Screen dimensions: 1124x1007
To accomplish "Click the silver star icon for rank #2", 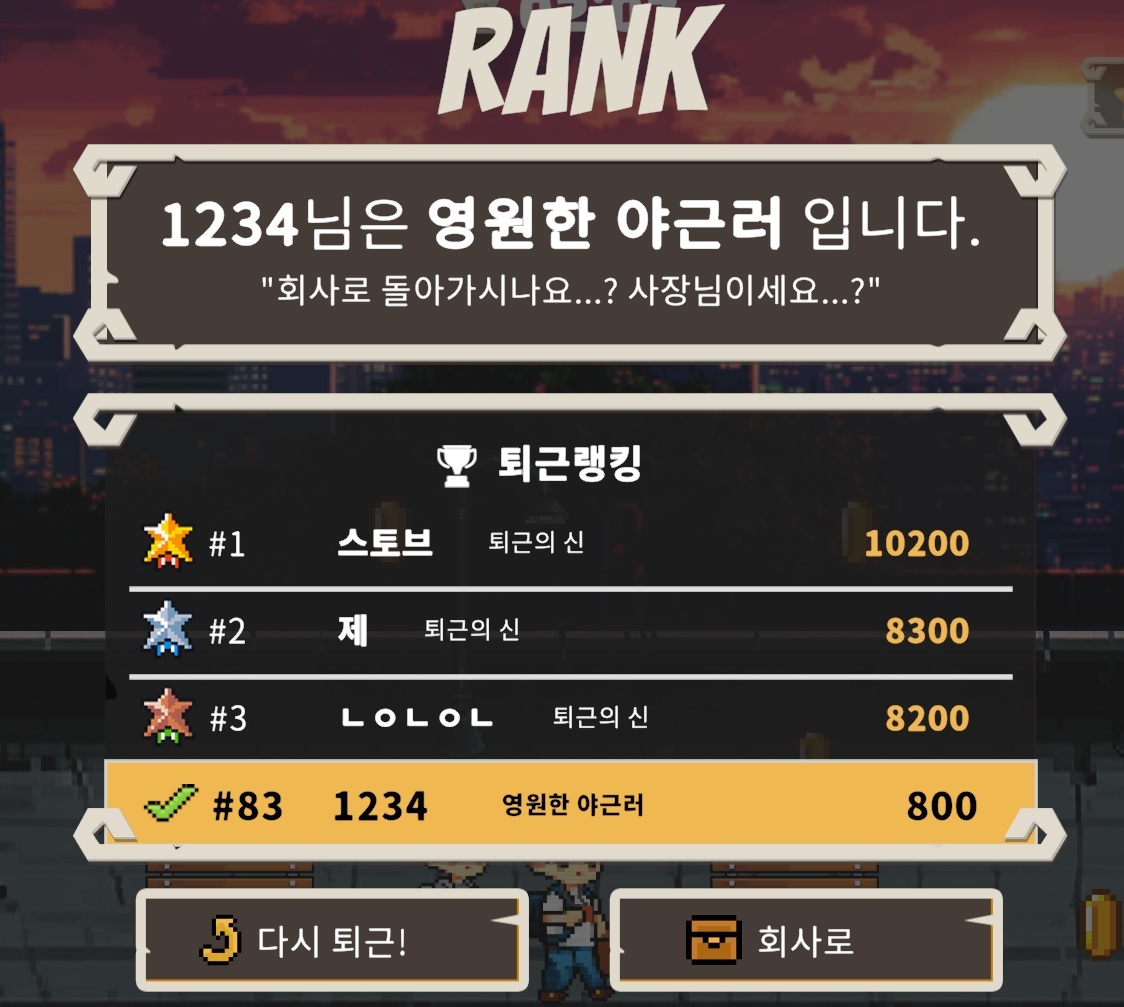I will (x=167, y=629).
